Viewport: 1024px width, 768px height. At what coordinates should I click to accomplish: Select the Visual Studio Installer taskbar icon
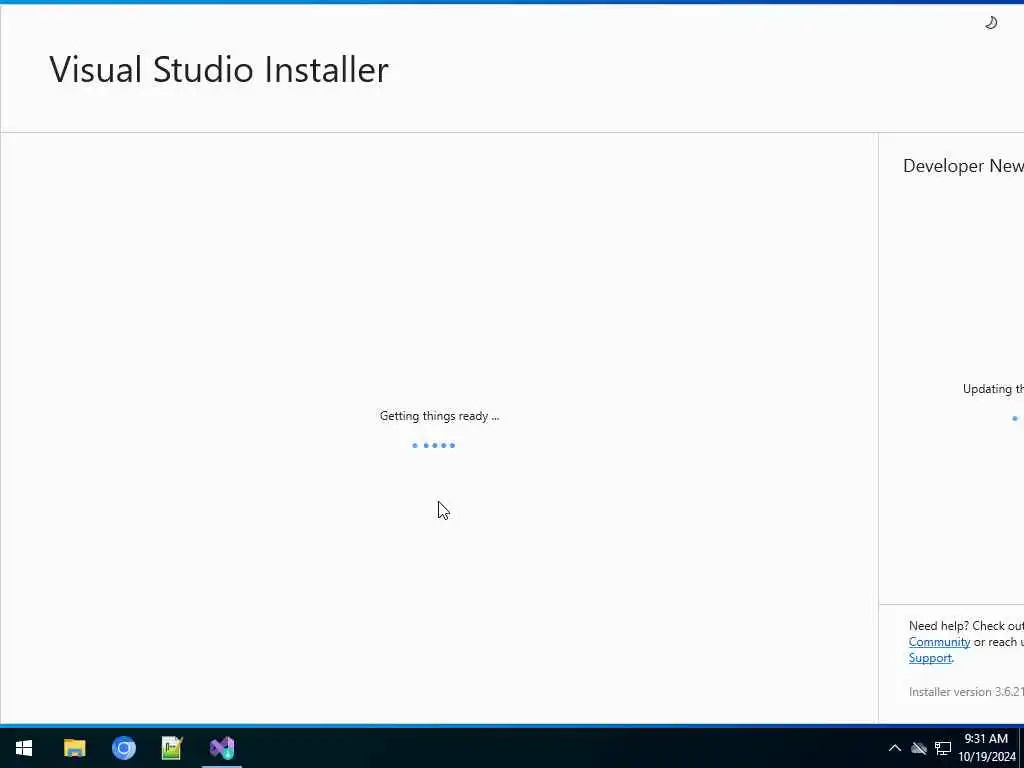[x=221, y=748]
